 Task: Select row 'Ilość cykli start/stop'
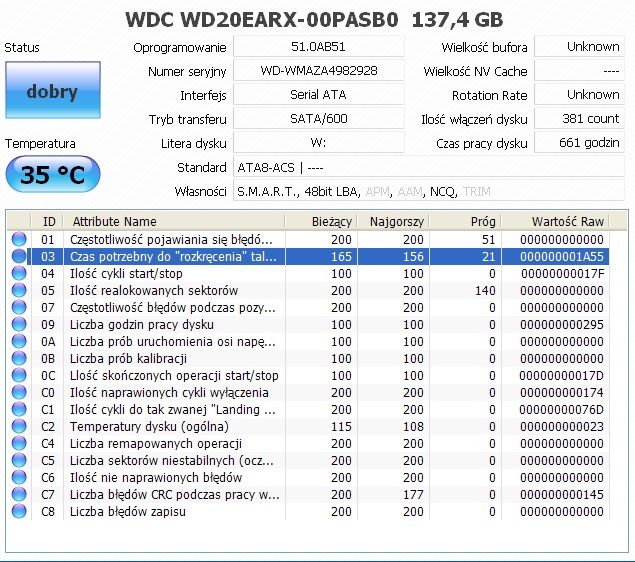(308, 273)
